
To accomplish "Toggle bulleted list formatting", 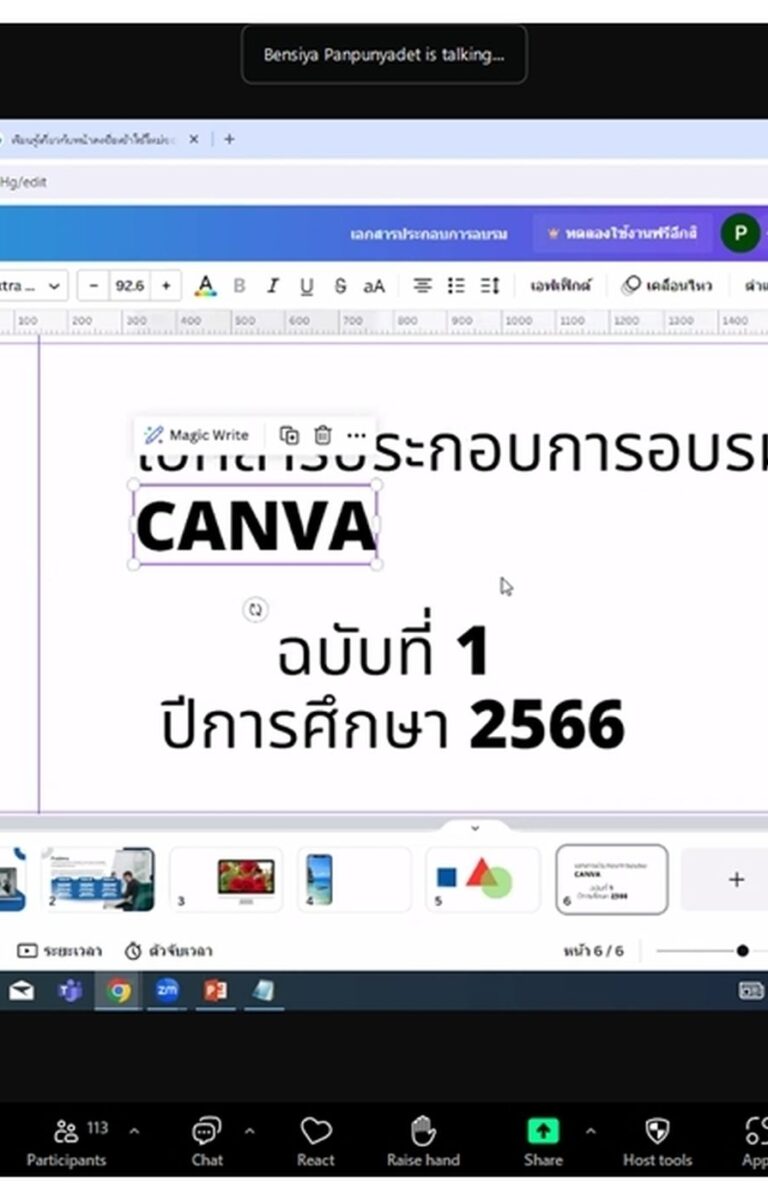I will tap(456, 286).
